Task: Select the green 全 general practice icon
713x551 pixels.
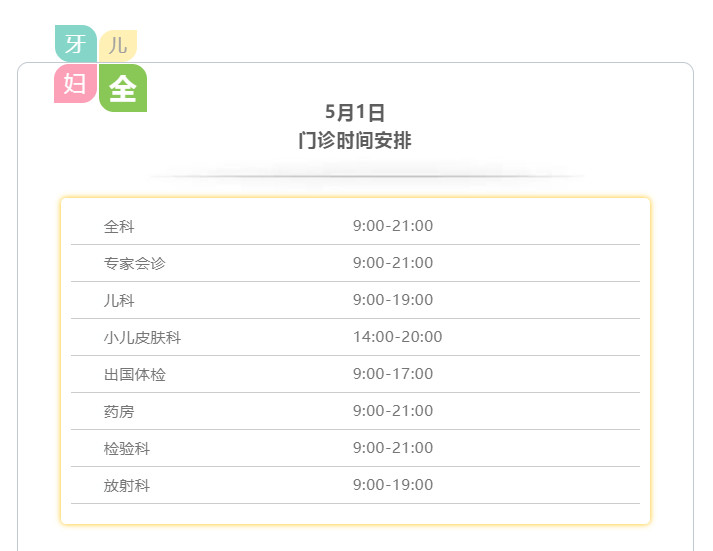Action: [x=123, y=88]
